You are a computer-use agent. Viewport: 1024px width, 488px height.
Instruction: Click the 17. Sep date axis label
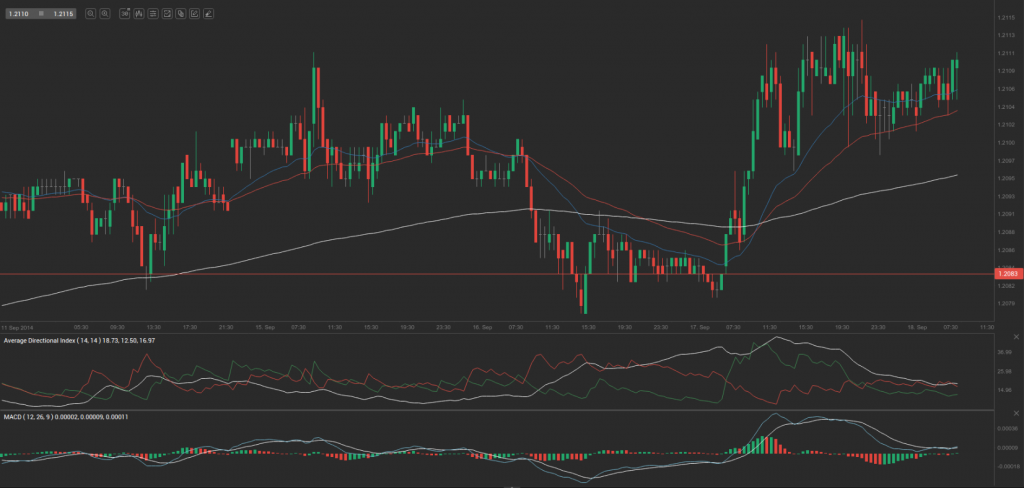pyautogui.click(x=700, y=327)
